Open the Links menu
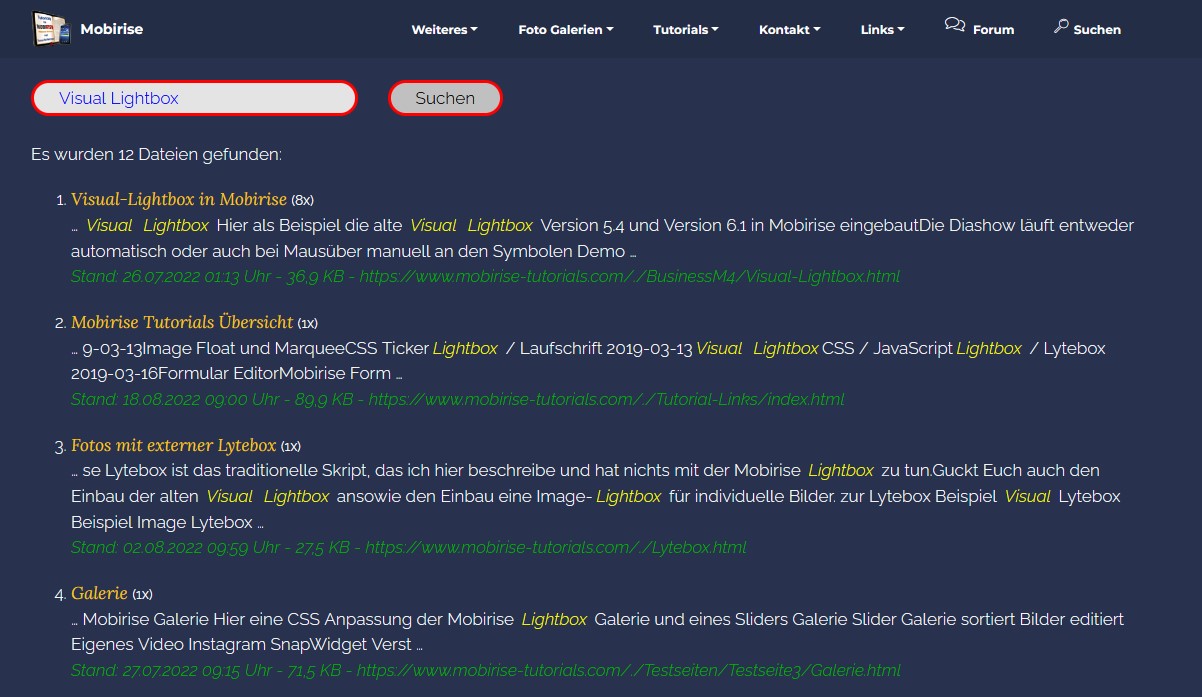 click(x=882, y=30)
